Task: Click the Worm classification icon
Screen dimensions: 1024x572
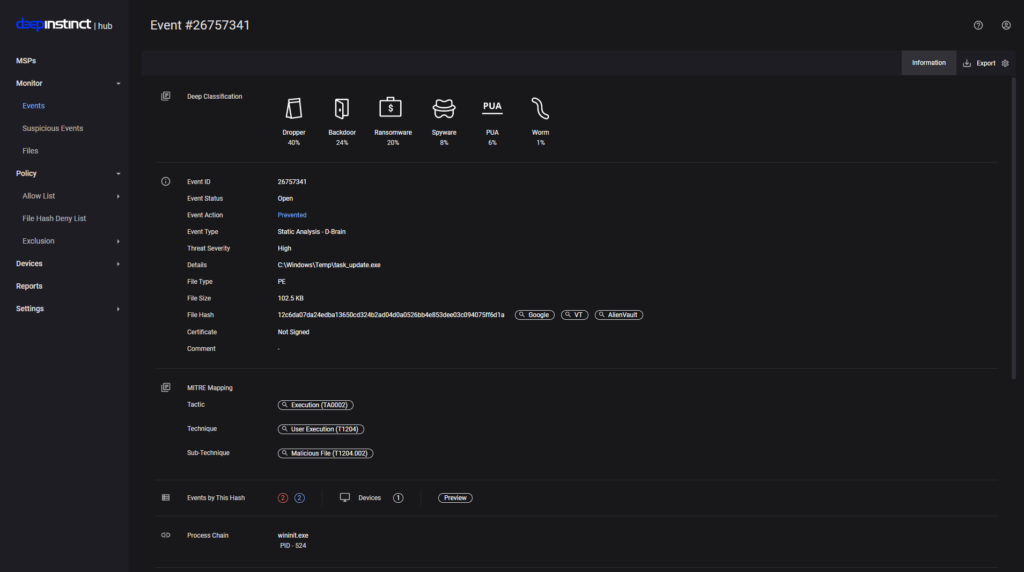Action: pos(540,108)
